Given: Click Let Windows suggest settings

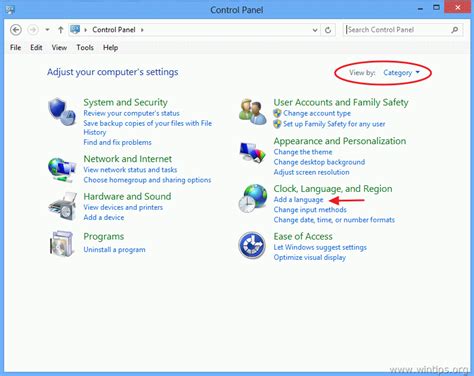Looking at the screenshot, I should (x=320, y=247).
